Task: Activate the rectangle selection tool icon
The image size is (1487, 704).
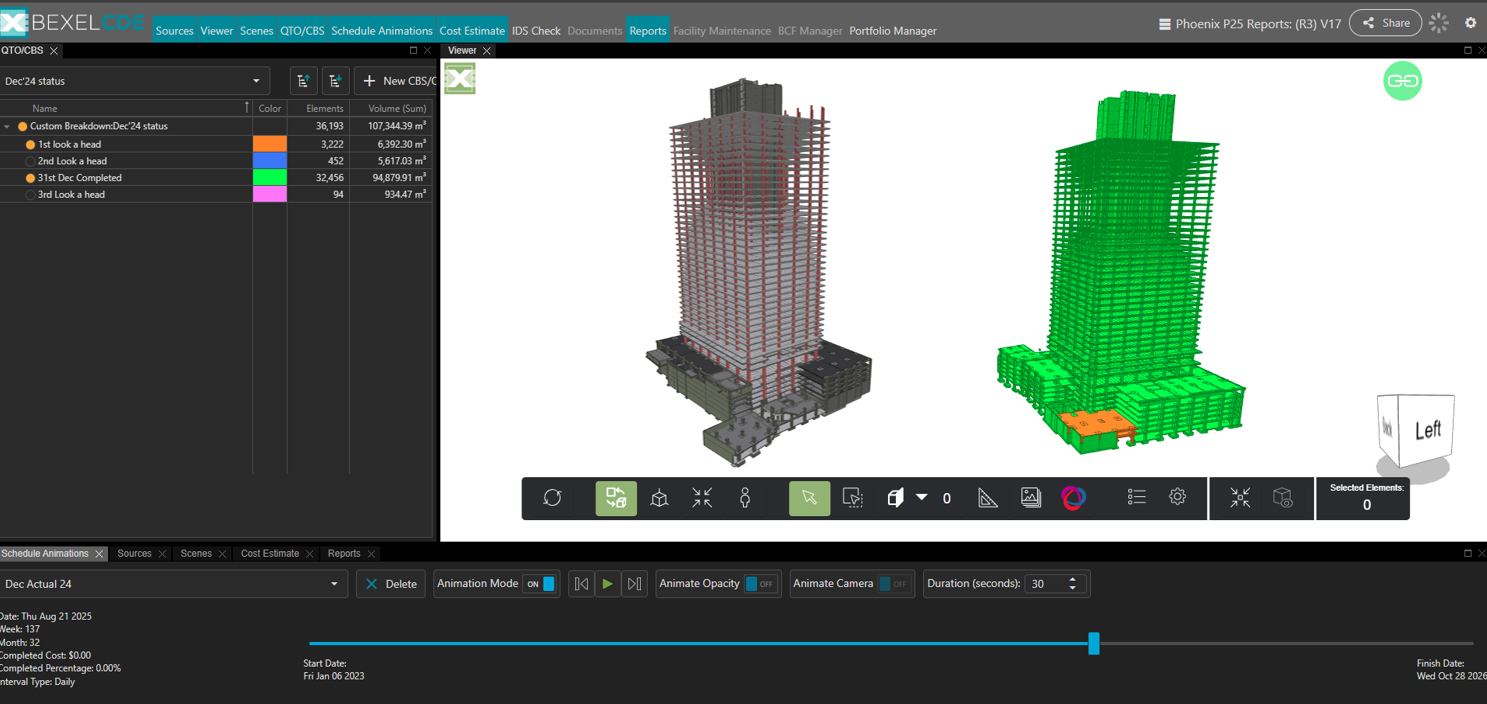Action: [x=852, y=498]
